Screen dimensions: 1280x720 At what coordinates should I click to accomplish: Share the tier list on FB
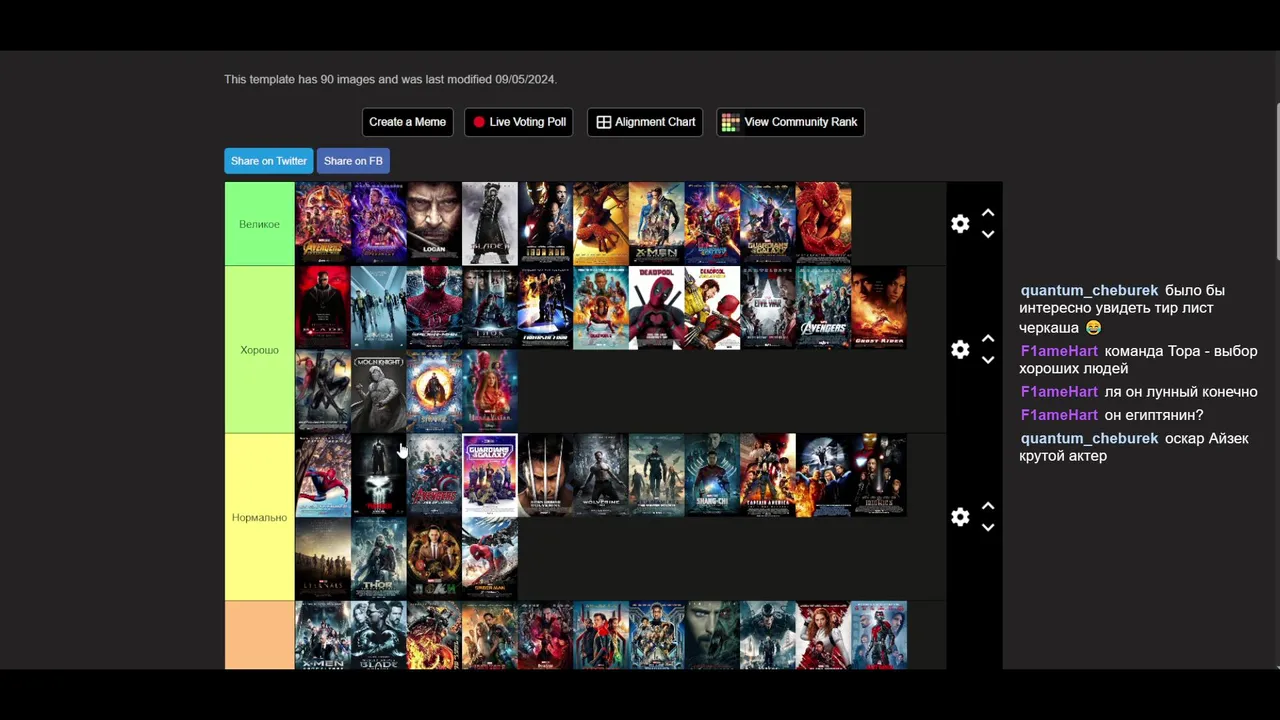353,161
